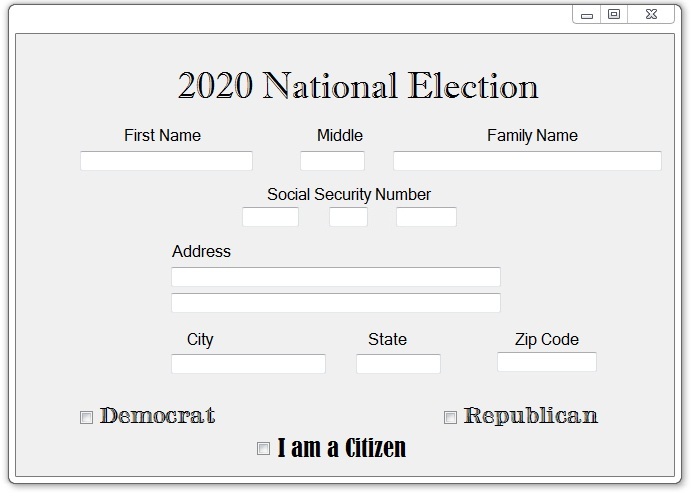Select the middle Social Security Number box
The height and width of the screenshot is (498, 693).
348,217
